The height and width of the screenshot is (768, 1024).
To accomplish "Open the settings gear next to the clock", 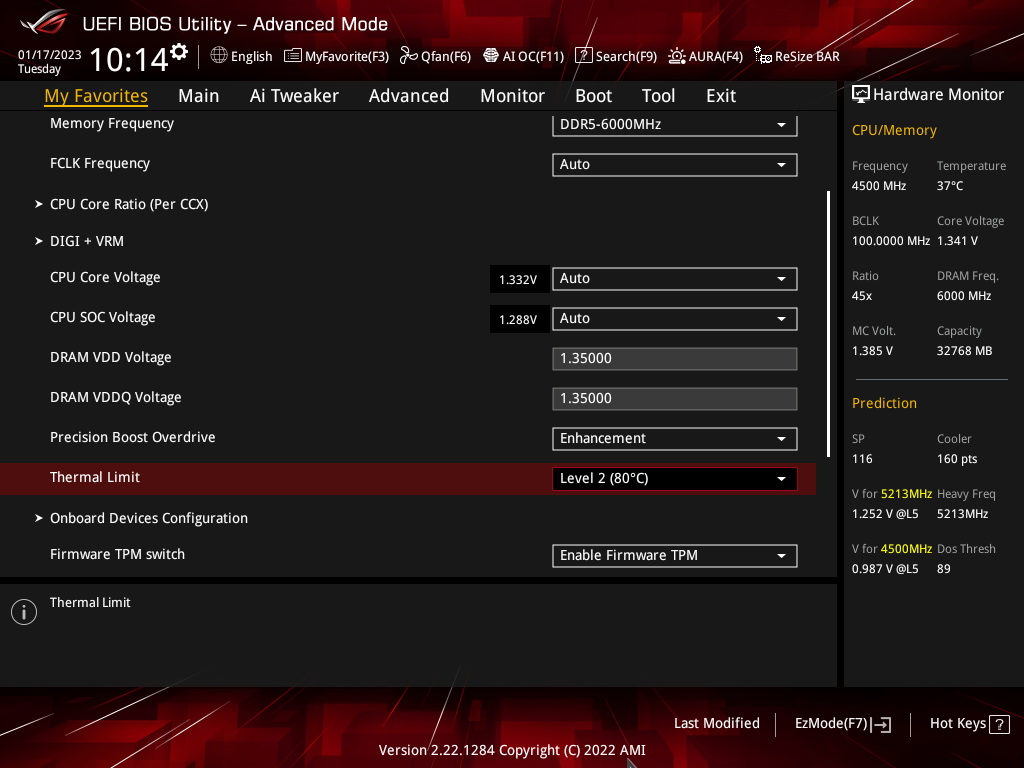I will click(x=179, y=52).
